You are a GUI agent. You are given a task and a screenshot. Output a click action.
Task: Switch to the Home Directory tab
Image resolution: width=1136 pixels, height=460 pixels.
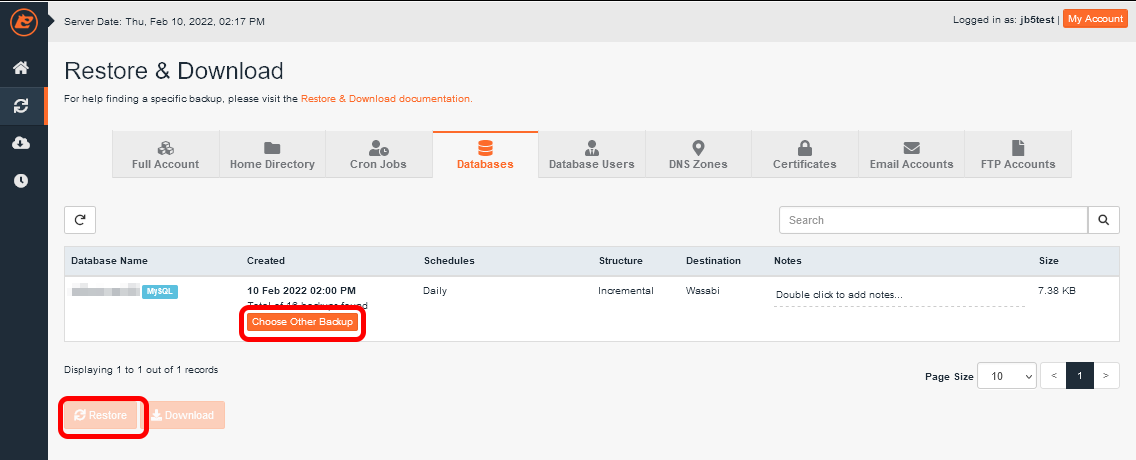click(x=272, y=155)
